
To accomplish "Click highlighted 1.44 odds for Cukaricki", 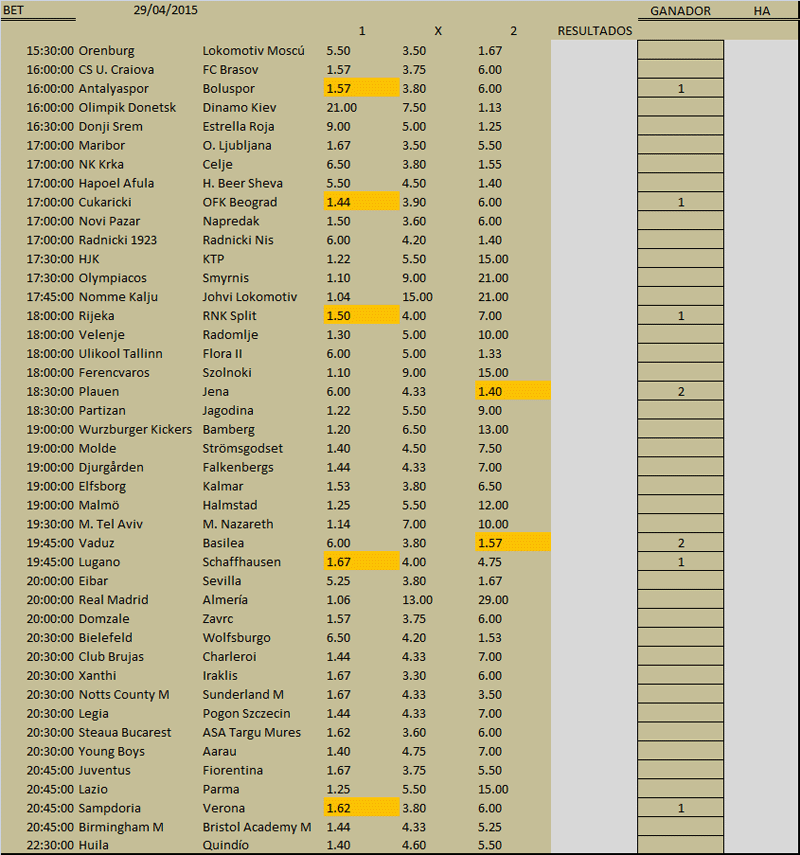I will [362, 202].
